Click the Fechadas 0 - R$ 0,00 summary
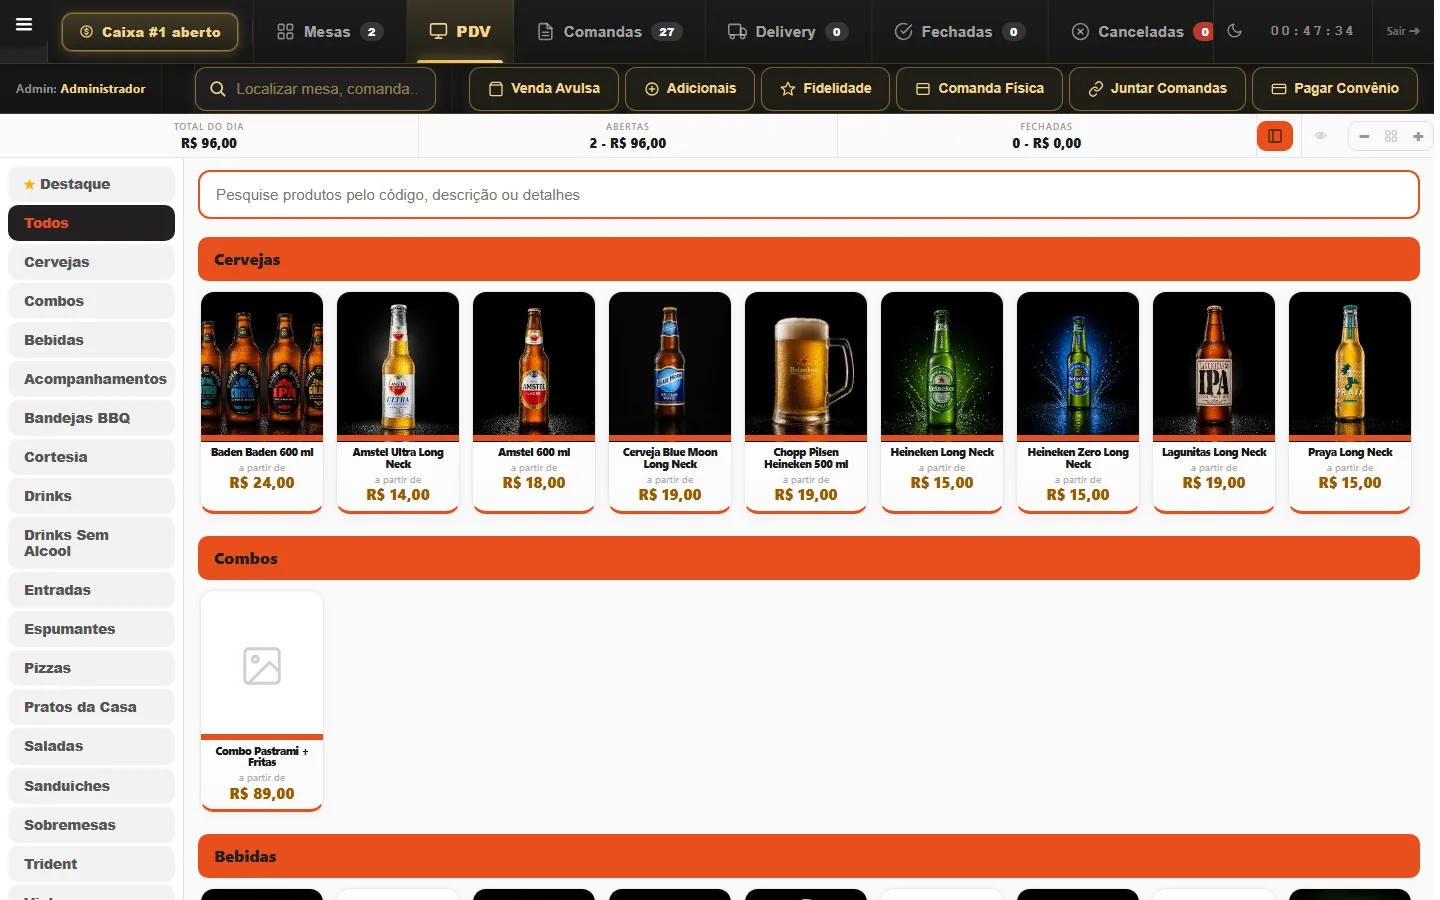Viewport: 1440px width, 900px height. [x=1046, y=136]
